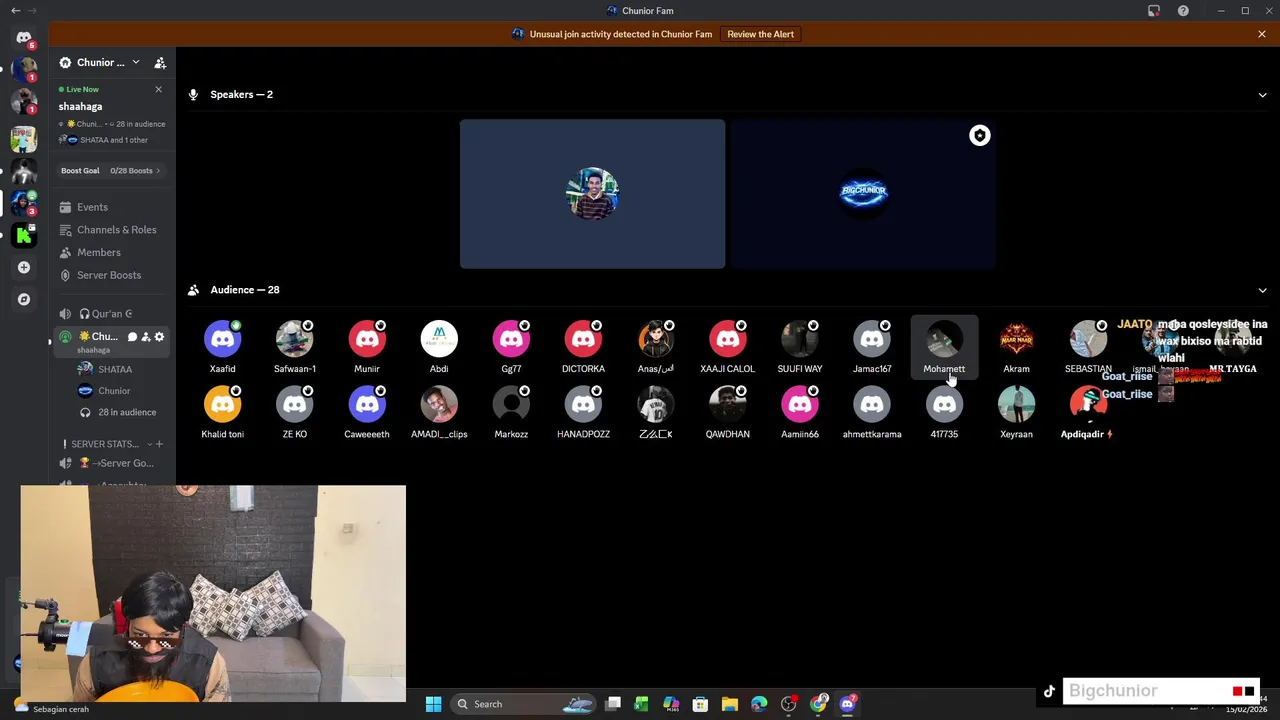
Task: Open the Server Go... channel
Action: 112,463
